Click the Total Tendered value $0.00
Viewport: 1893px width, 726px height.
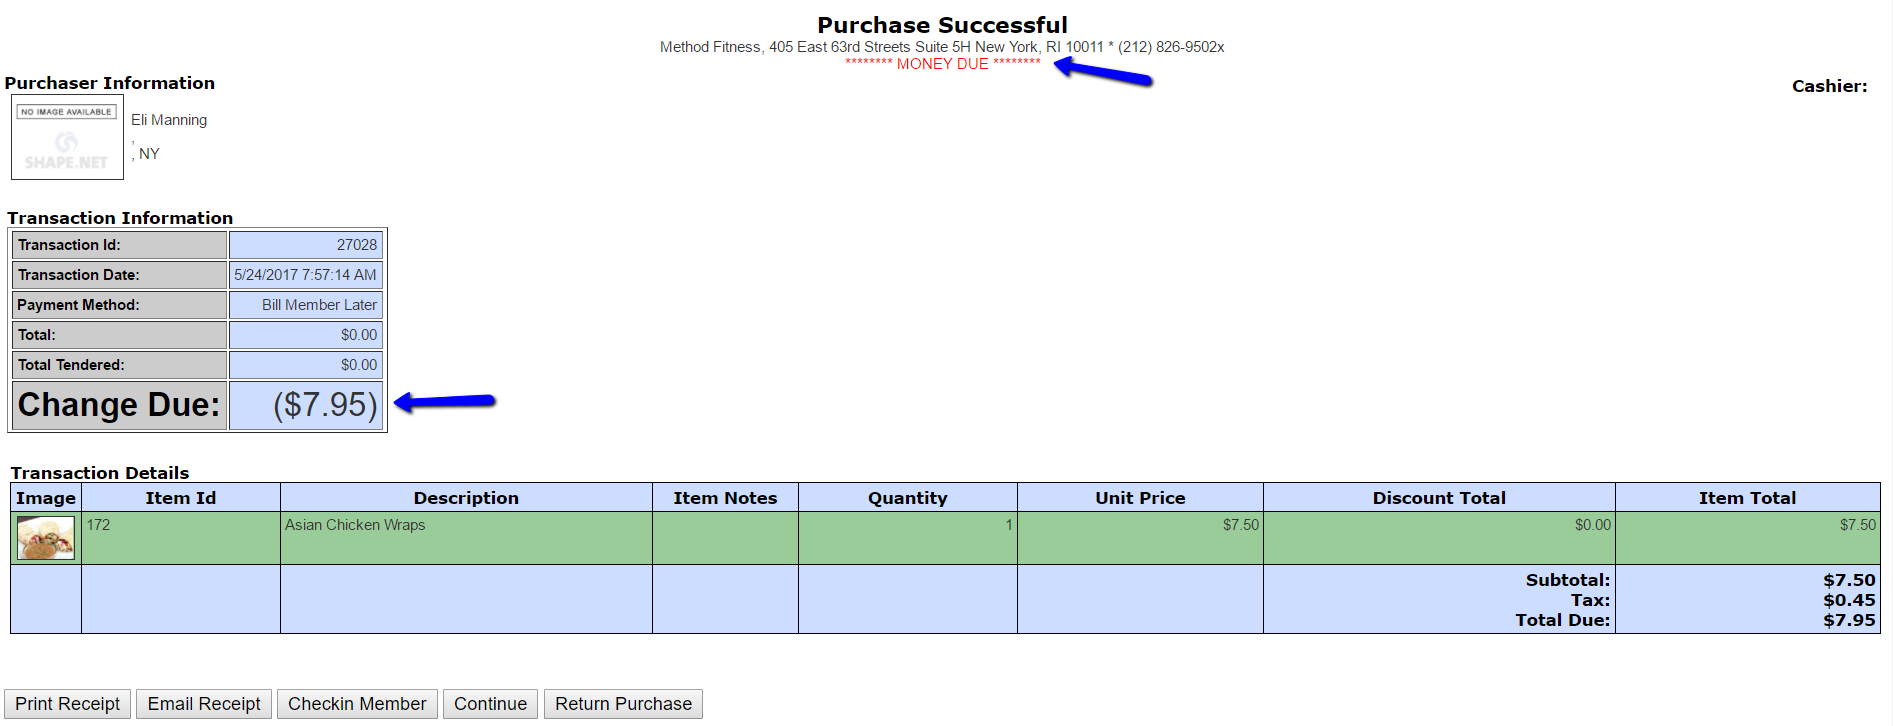[x=359, y=365]
